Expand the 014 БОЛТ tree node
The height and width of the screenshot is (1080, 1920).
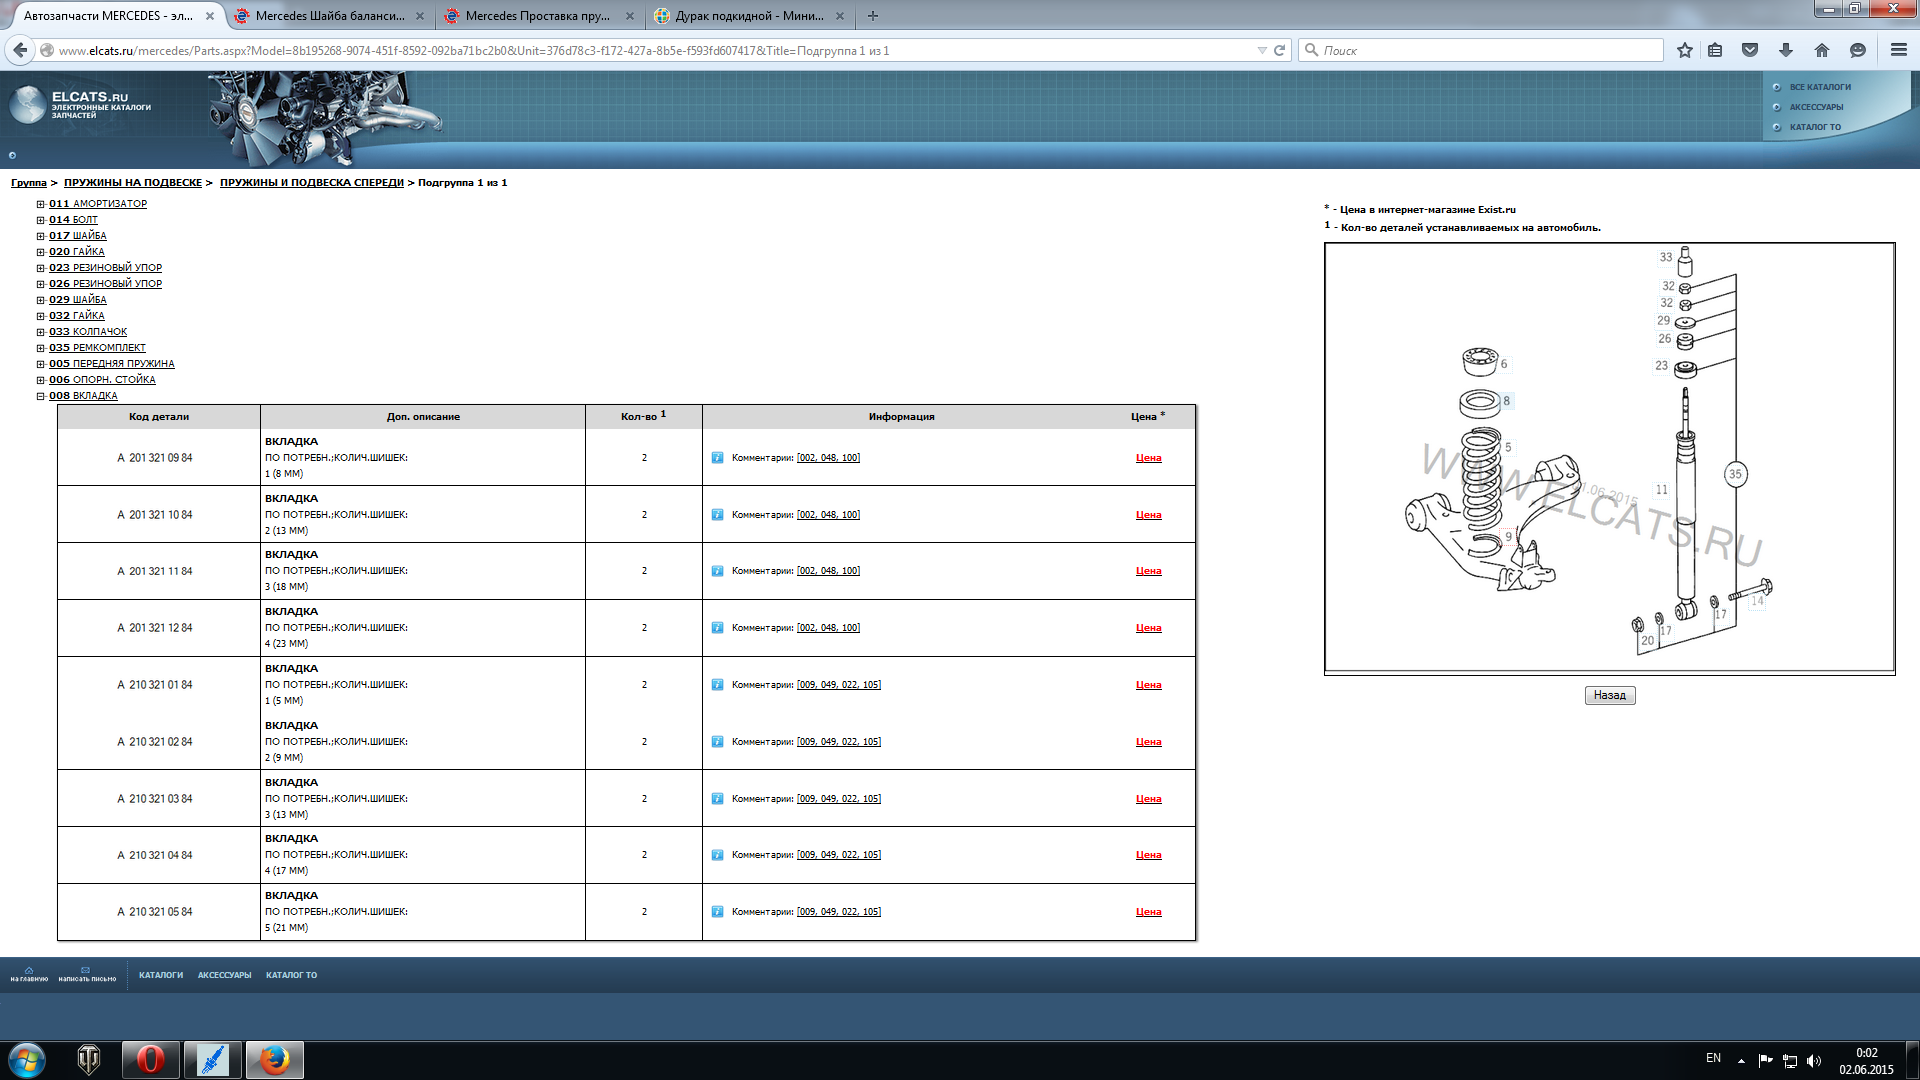41,220
